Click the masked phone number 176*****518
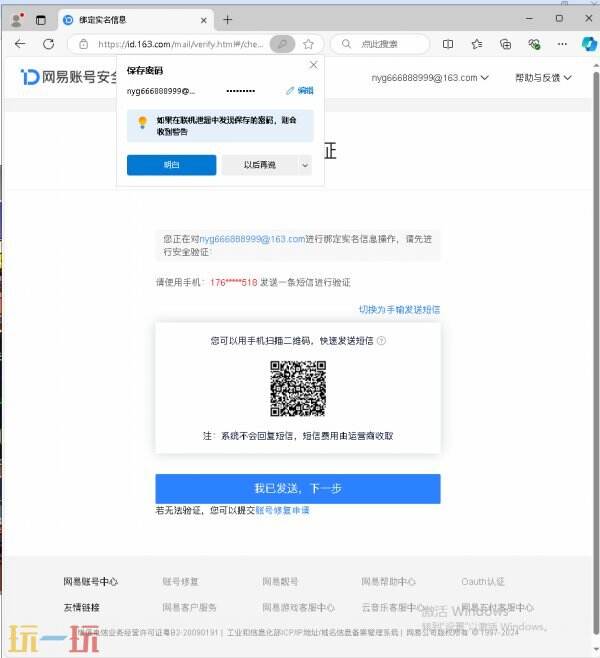The image size is (600, 658). 233,282
